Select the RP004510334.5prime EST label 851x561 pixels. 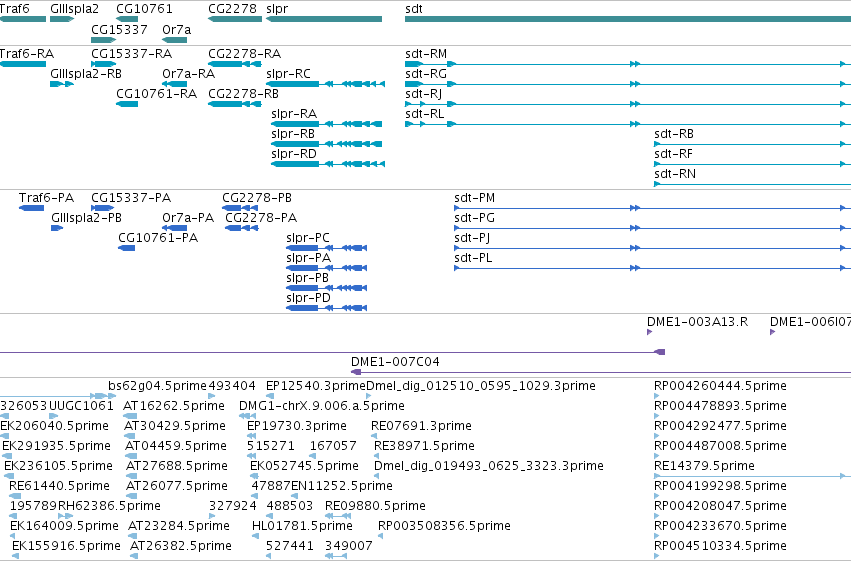pos(720,547)
